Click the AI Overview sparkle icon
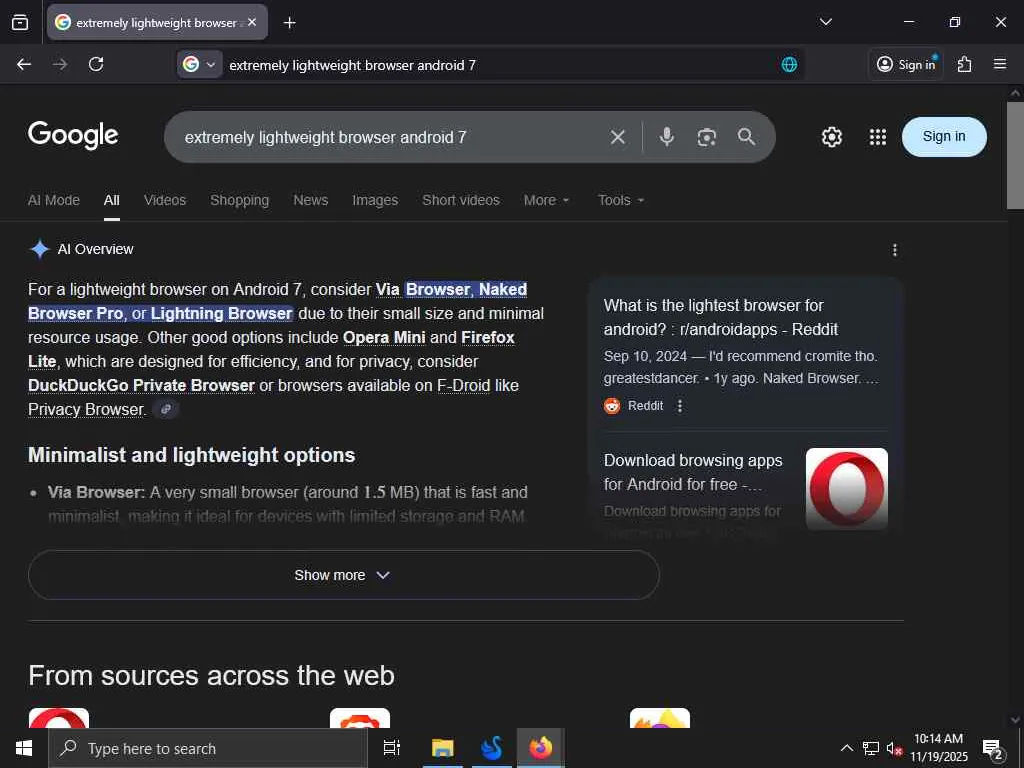 click(x=40, y=249)
